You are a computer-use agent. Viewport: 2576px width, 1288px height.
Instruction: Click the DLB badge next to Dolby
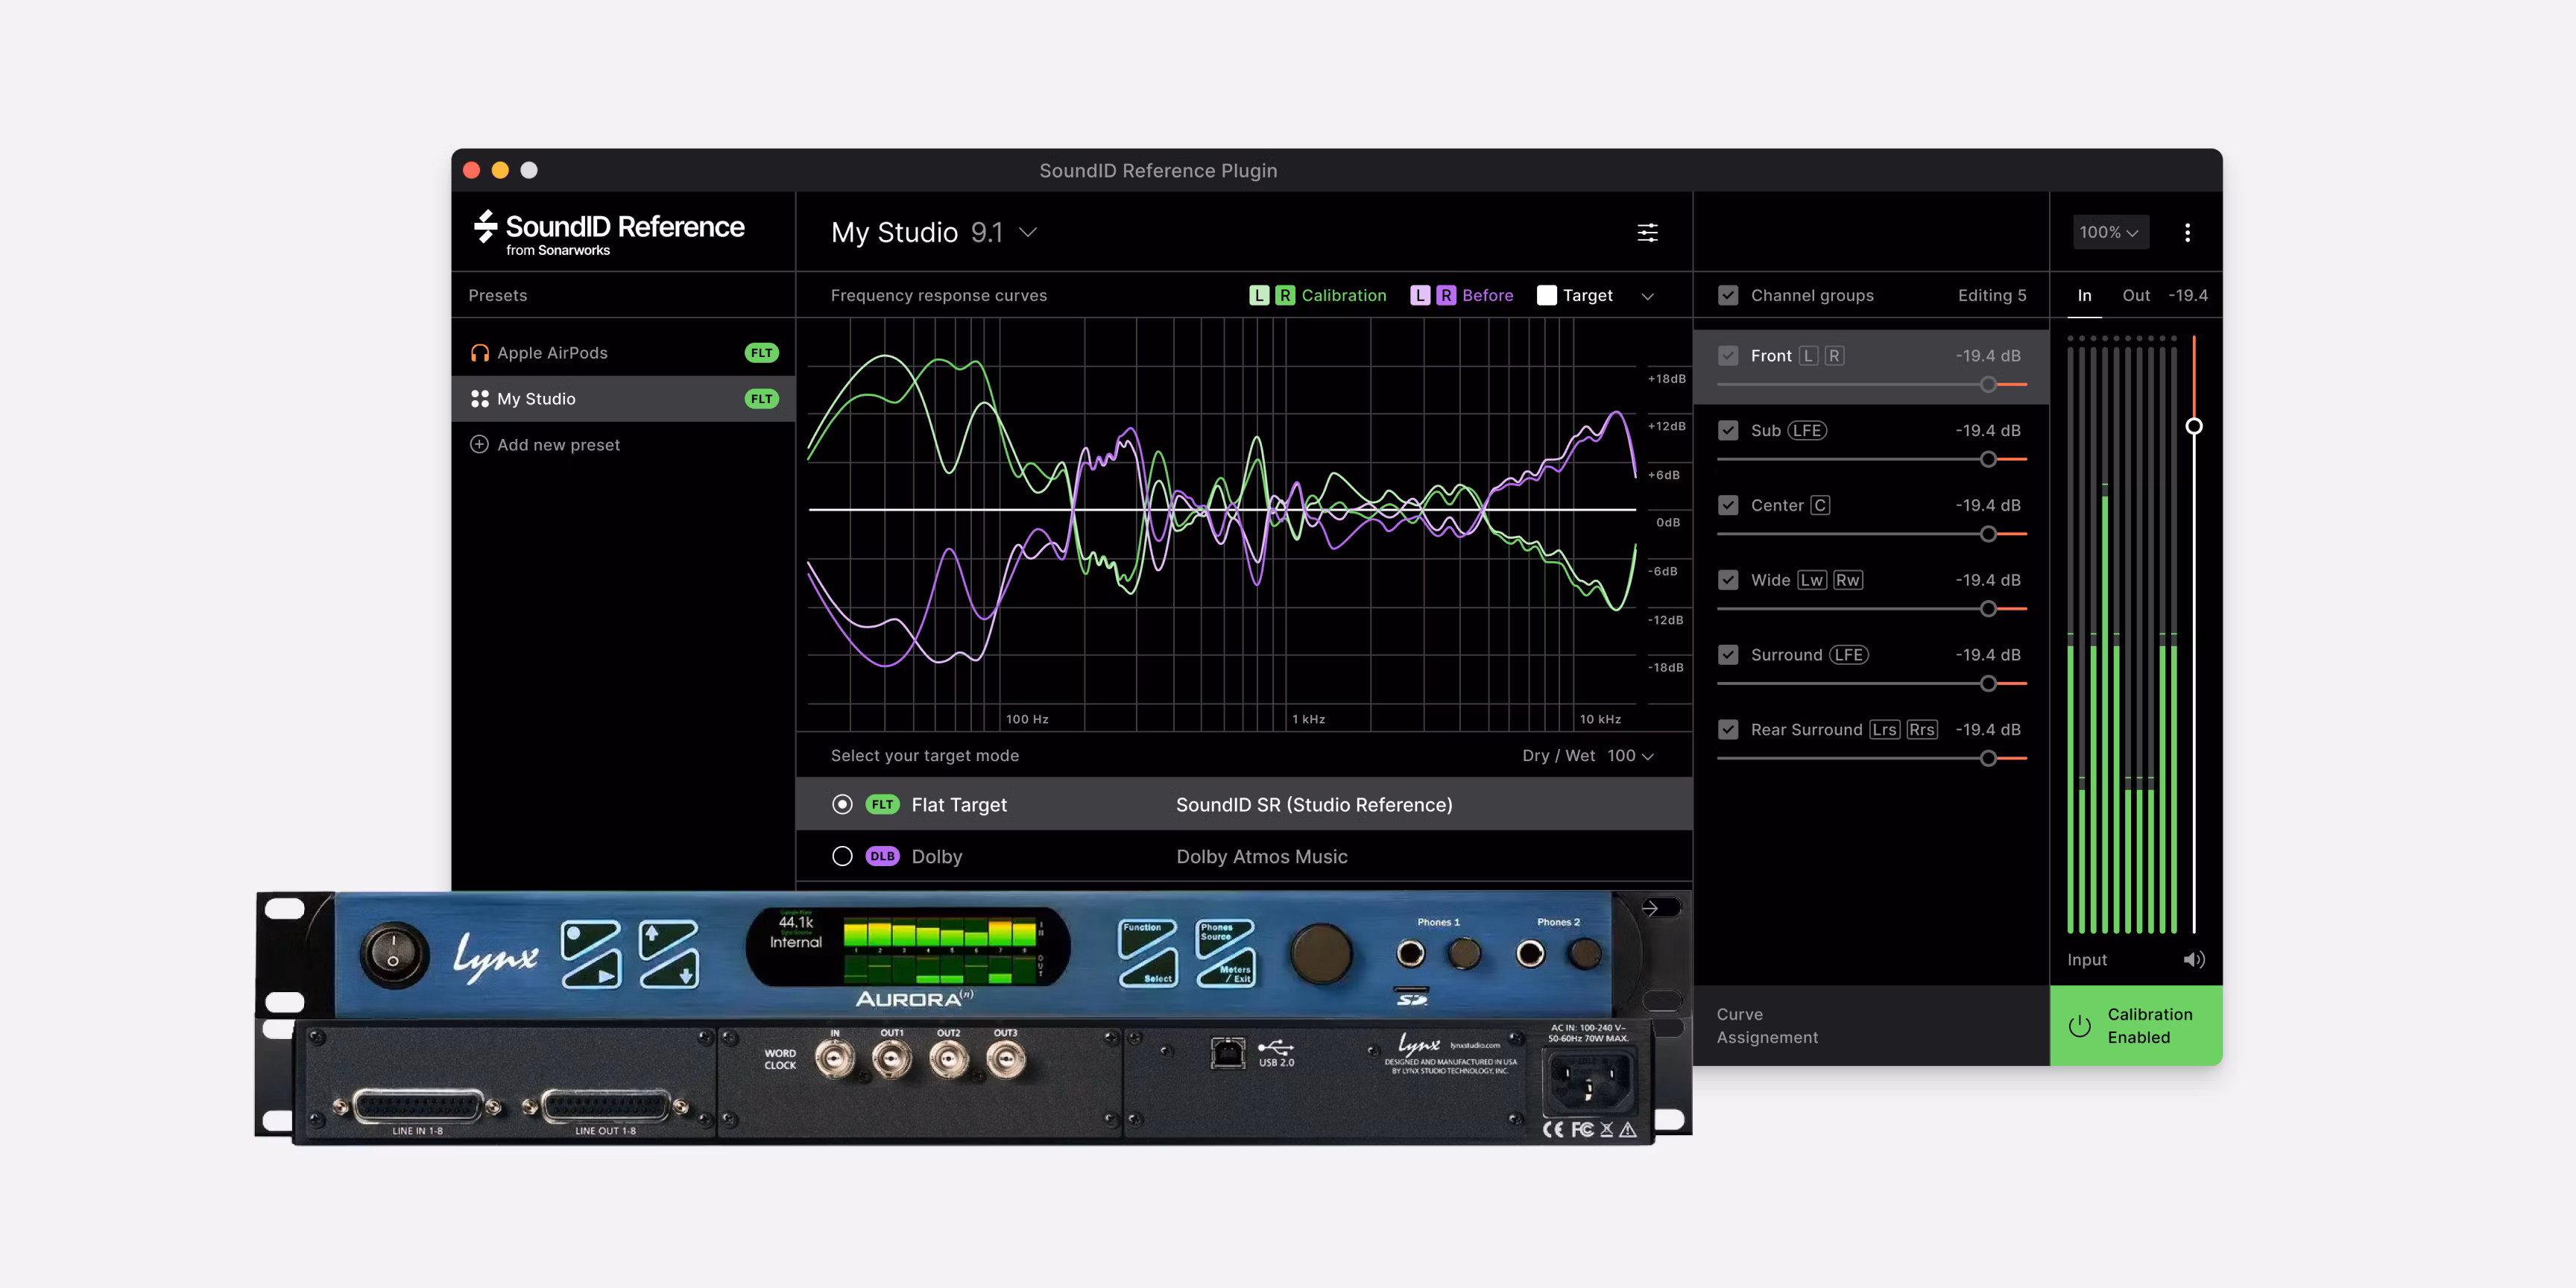point(882,856)
